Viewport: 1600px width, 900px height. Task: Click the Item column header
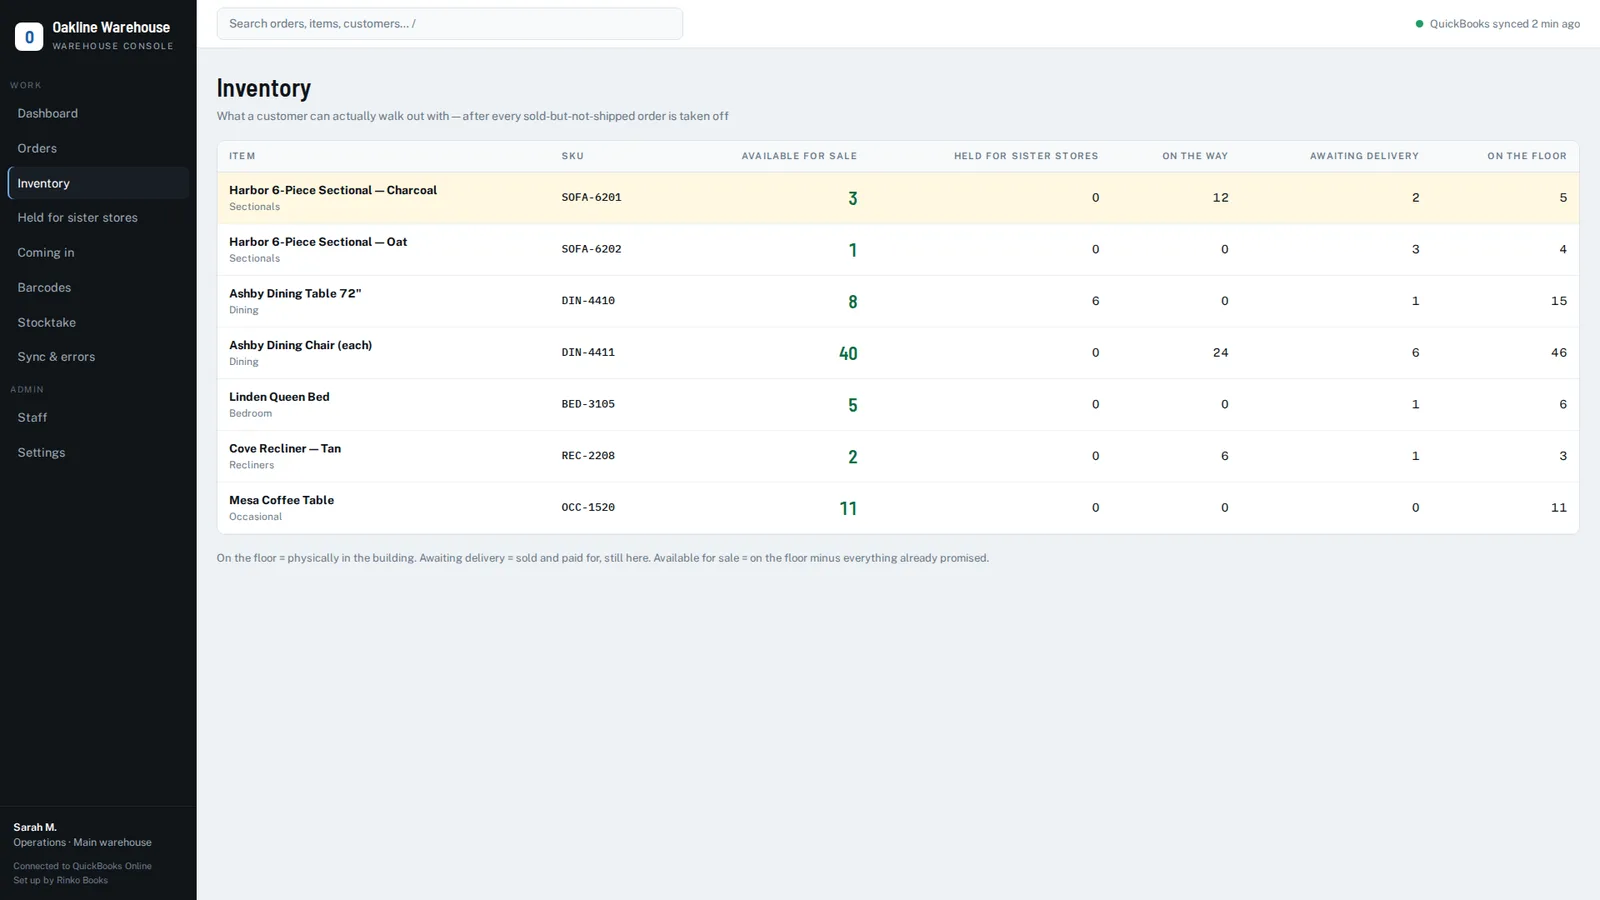[x=242, y=156]
